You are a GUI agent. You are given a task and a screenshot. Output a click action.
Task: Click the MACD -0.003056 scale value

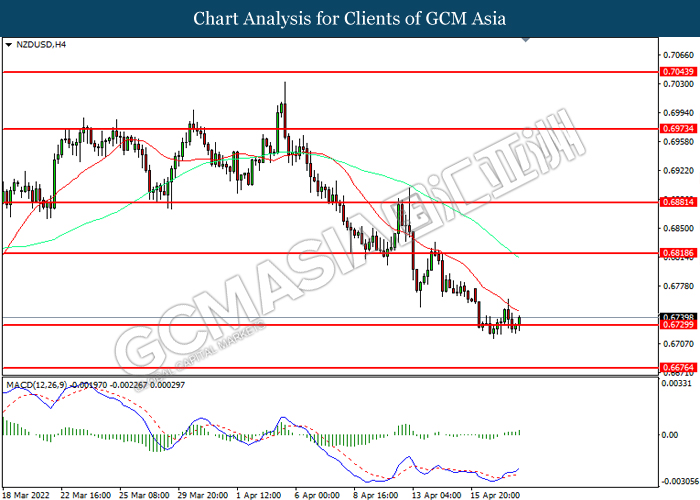(678, 482)
